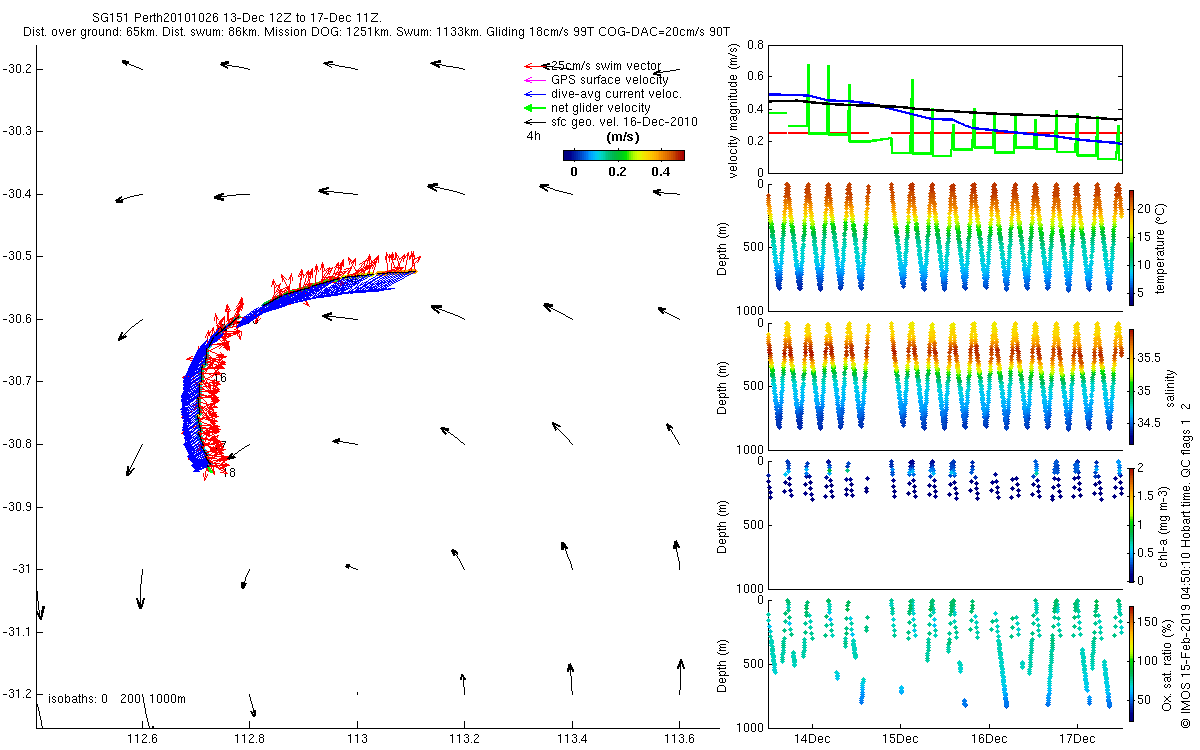Viewport: 1200px width, 750px height.
Task: Click the 4h label under the legend
Action: point(533,136)
